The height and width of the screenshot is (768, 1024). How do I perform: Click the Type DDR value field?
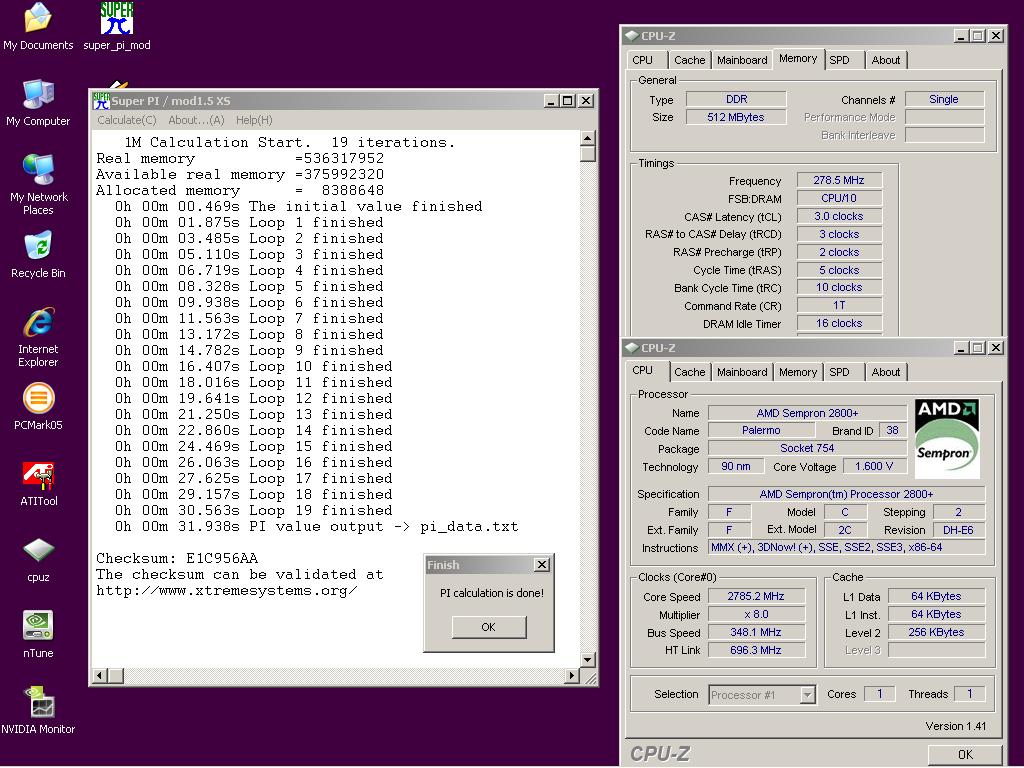tap(736, 99)
